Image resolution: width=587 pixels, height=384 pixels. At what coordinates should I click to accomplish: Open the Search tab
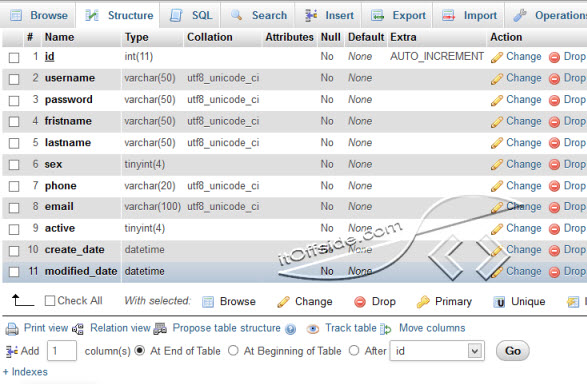coord(258,15)
